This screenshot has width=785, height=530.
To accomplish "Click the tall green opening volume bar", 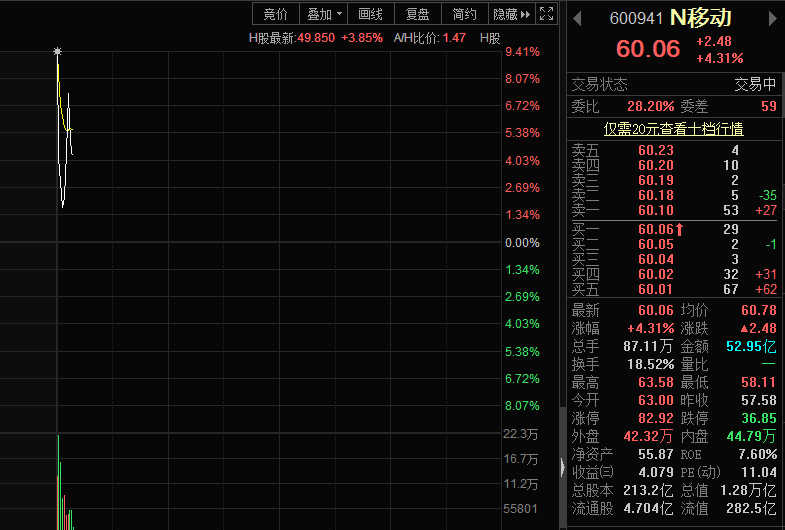I will (59, 482).
